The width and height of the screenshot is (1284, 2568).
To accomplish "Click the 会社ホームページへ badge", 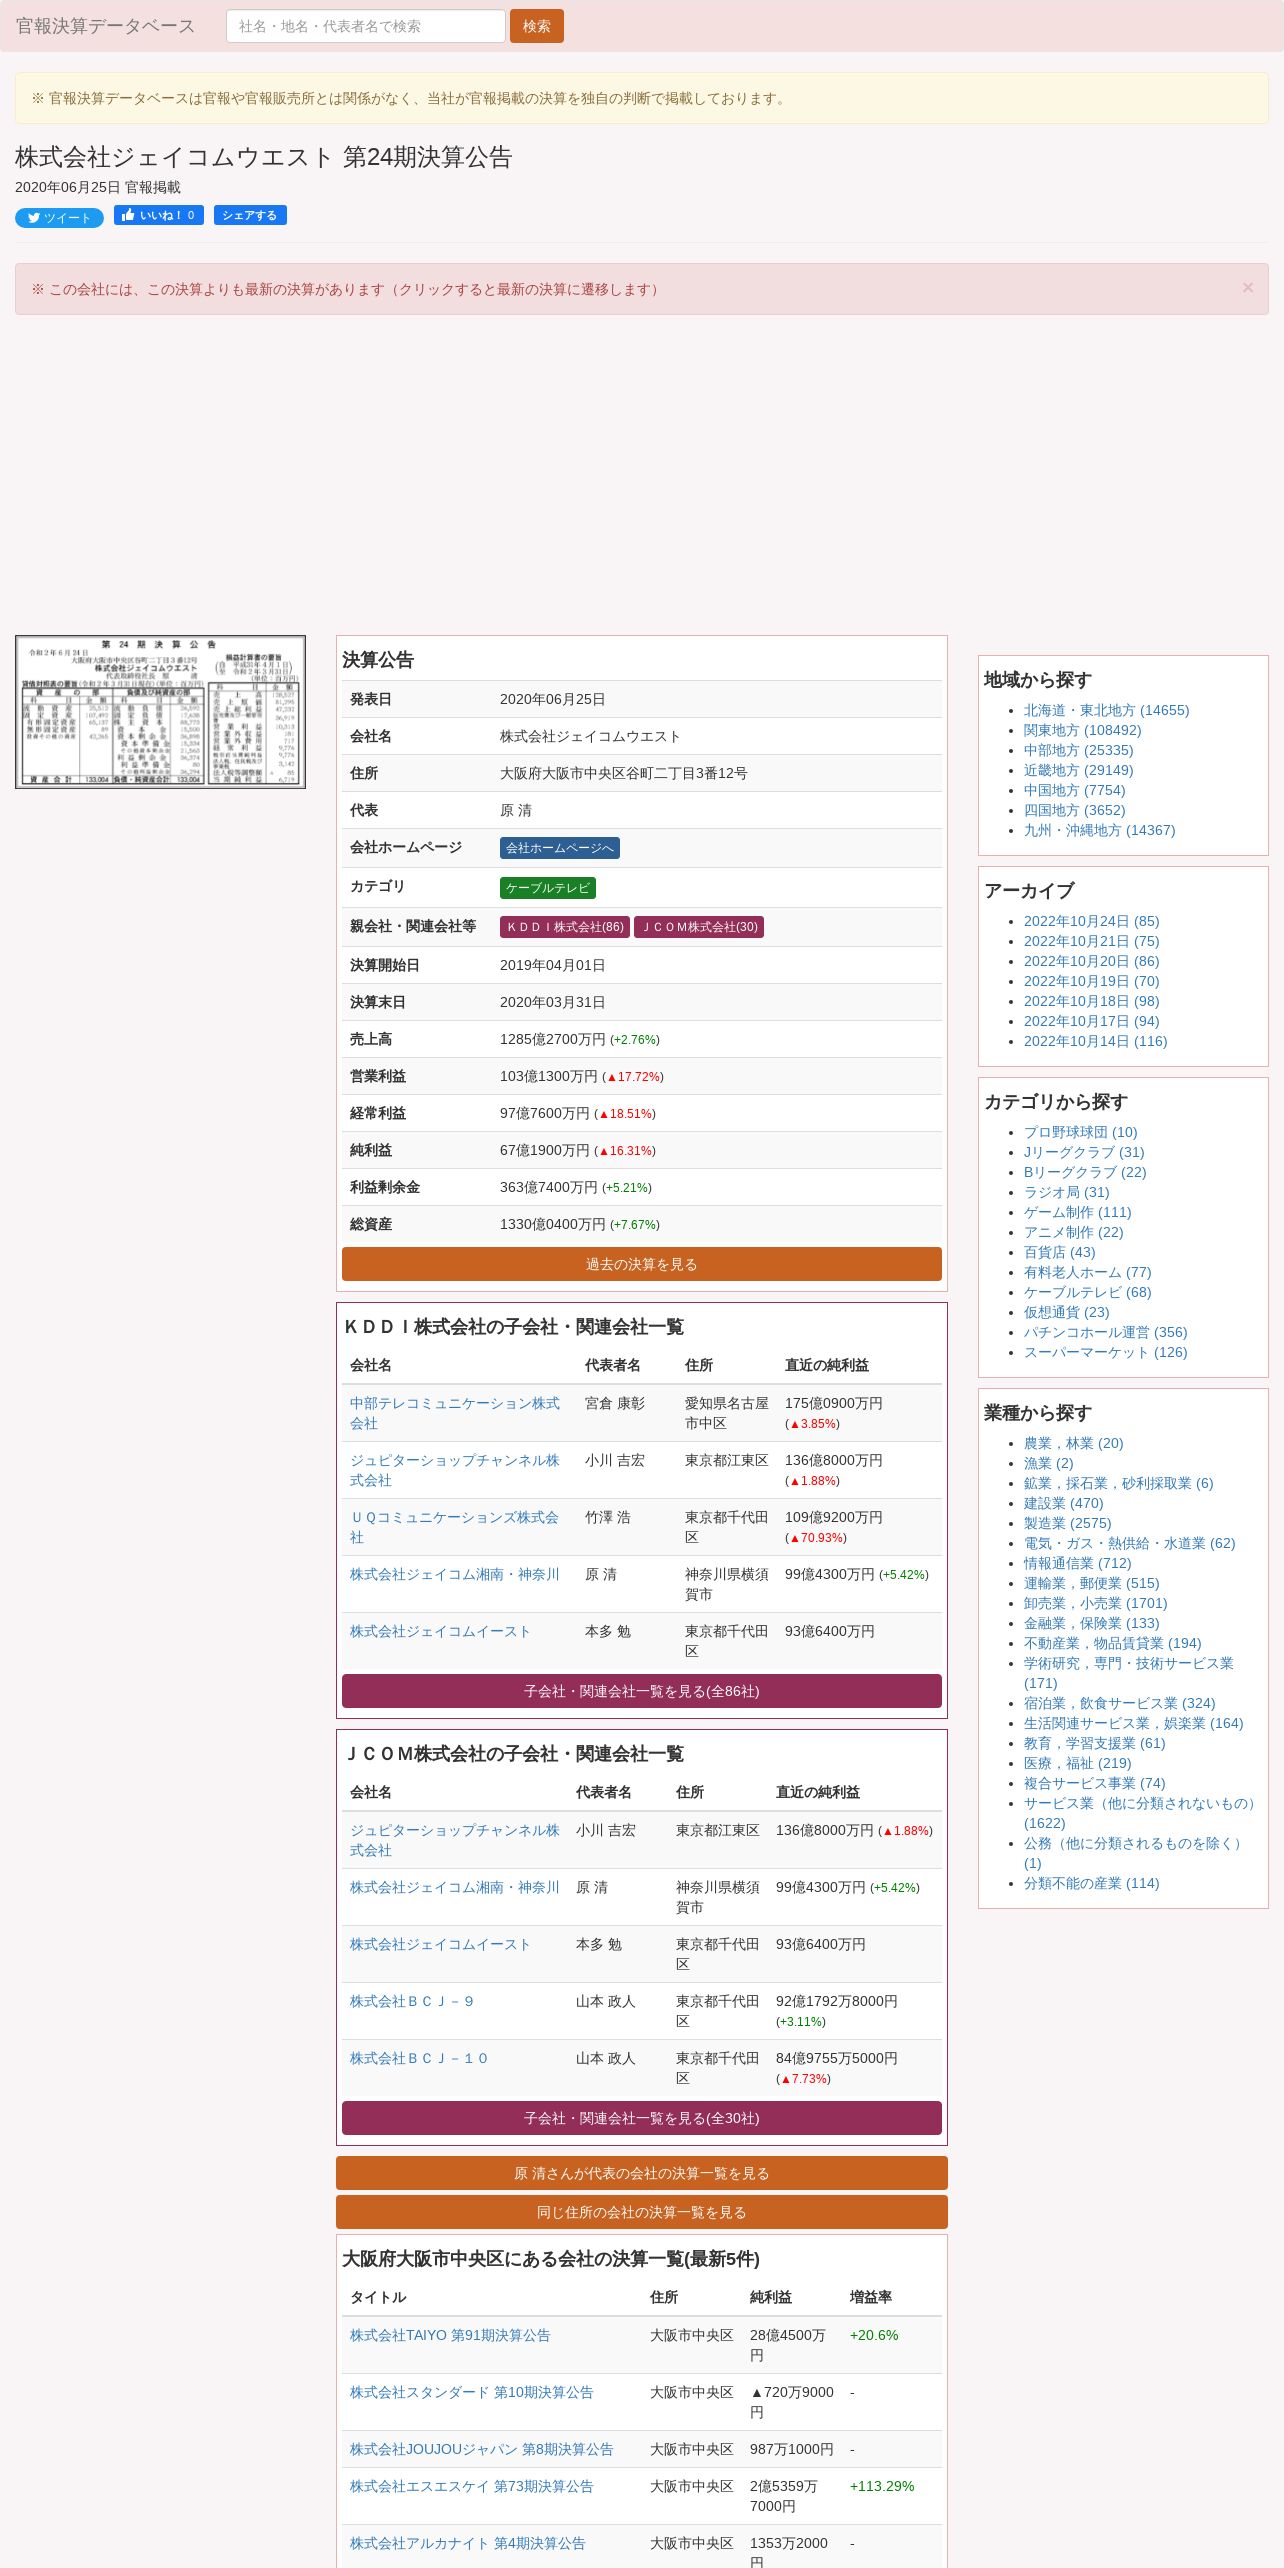I will pos(560,848).
